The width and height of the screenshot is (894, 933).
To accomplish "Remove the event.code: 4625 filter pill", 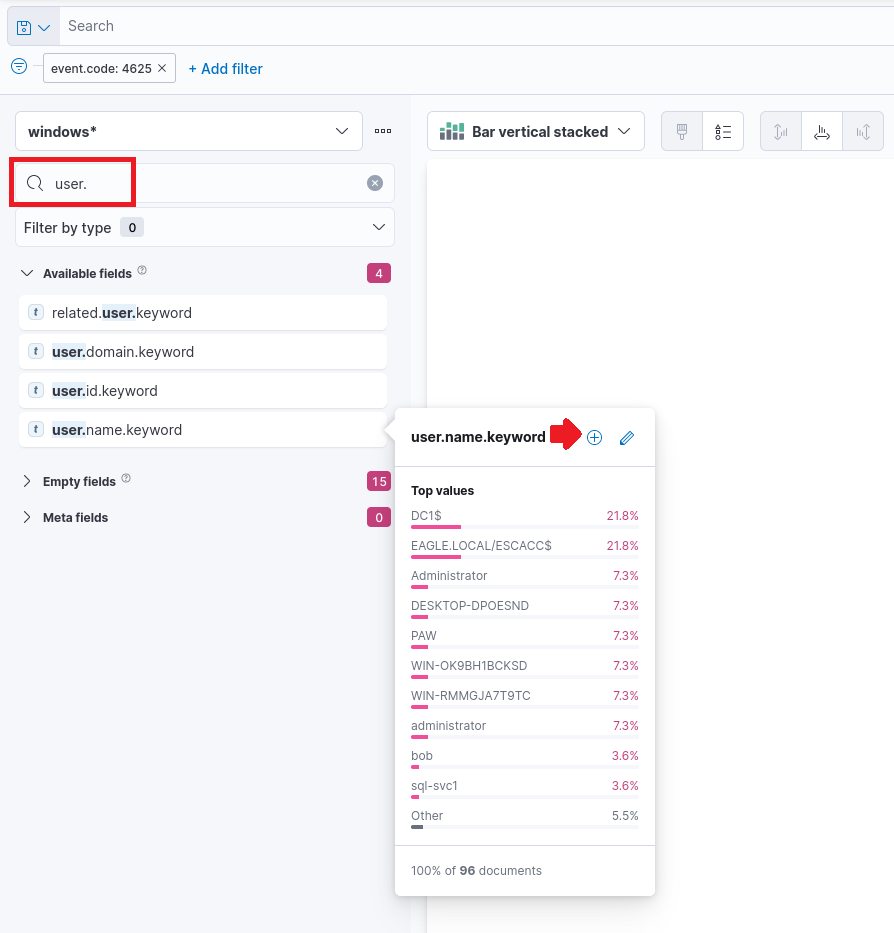I will click(x=162, y=68).
